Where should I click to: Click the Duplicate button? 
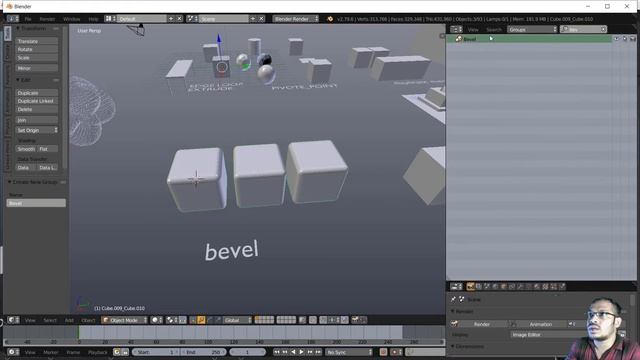37,93
